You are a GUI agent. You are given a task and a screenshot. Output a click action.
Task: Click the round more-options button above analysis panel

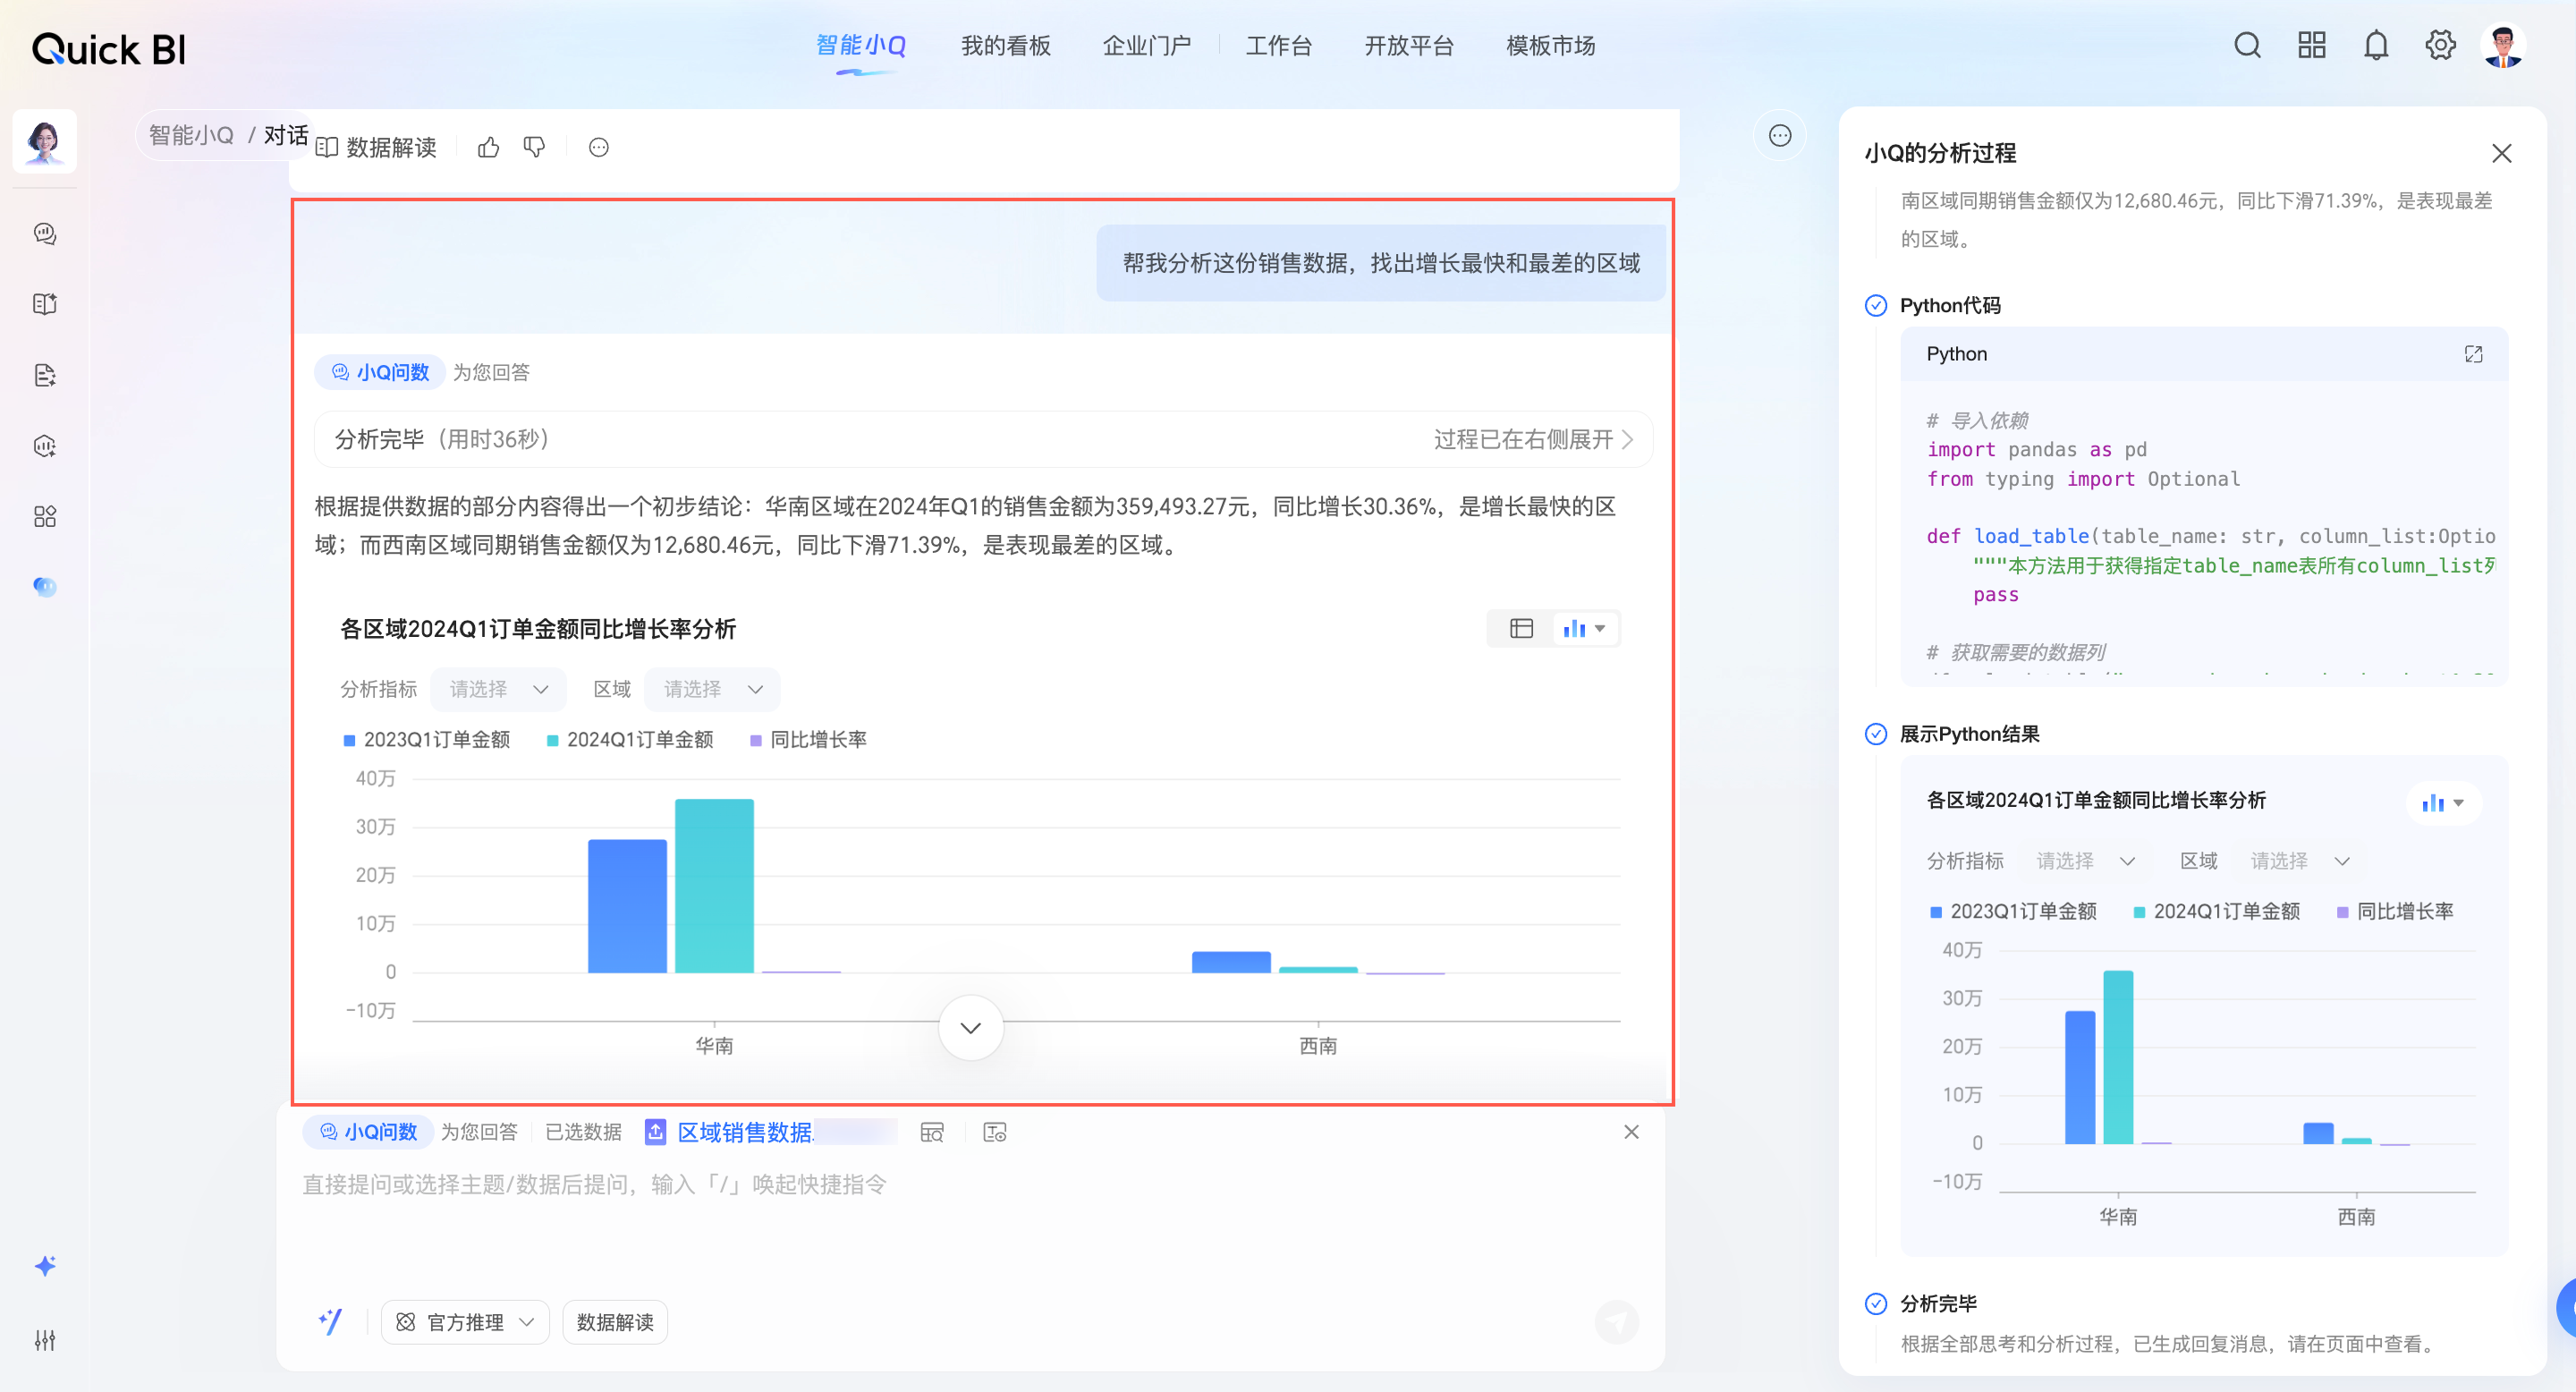click(x=1780, y=136)
